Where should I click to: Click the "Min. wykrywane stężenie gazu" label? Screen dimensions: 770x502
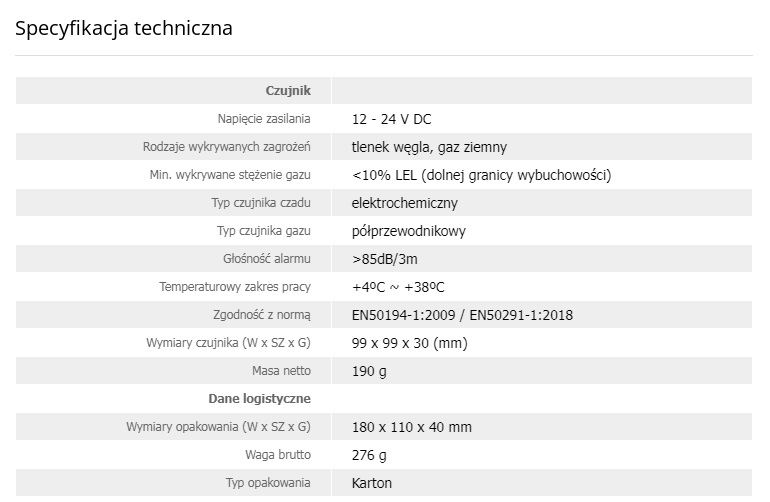pos(229,175)
